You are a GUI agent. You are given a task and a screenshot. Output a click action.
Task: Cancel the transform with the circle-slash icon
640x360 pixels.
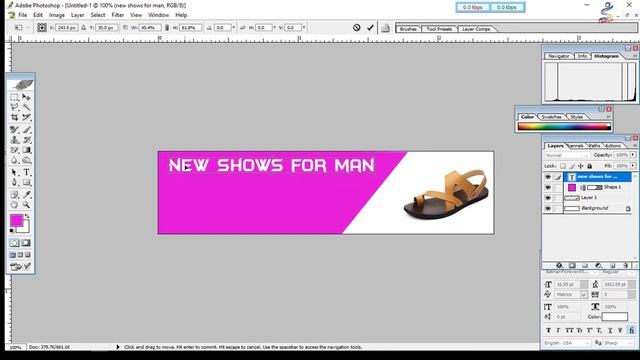357,28
